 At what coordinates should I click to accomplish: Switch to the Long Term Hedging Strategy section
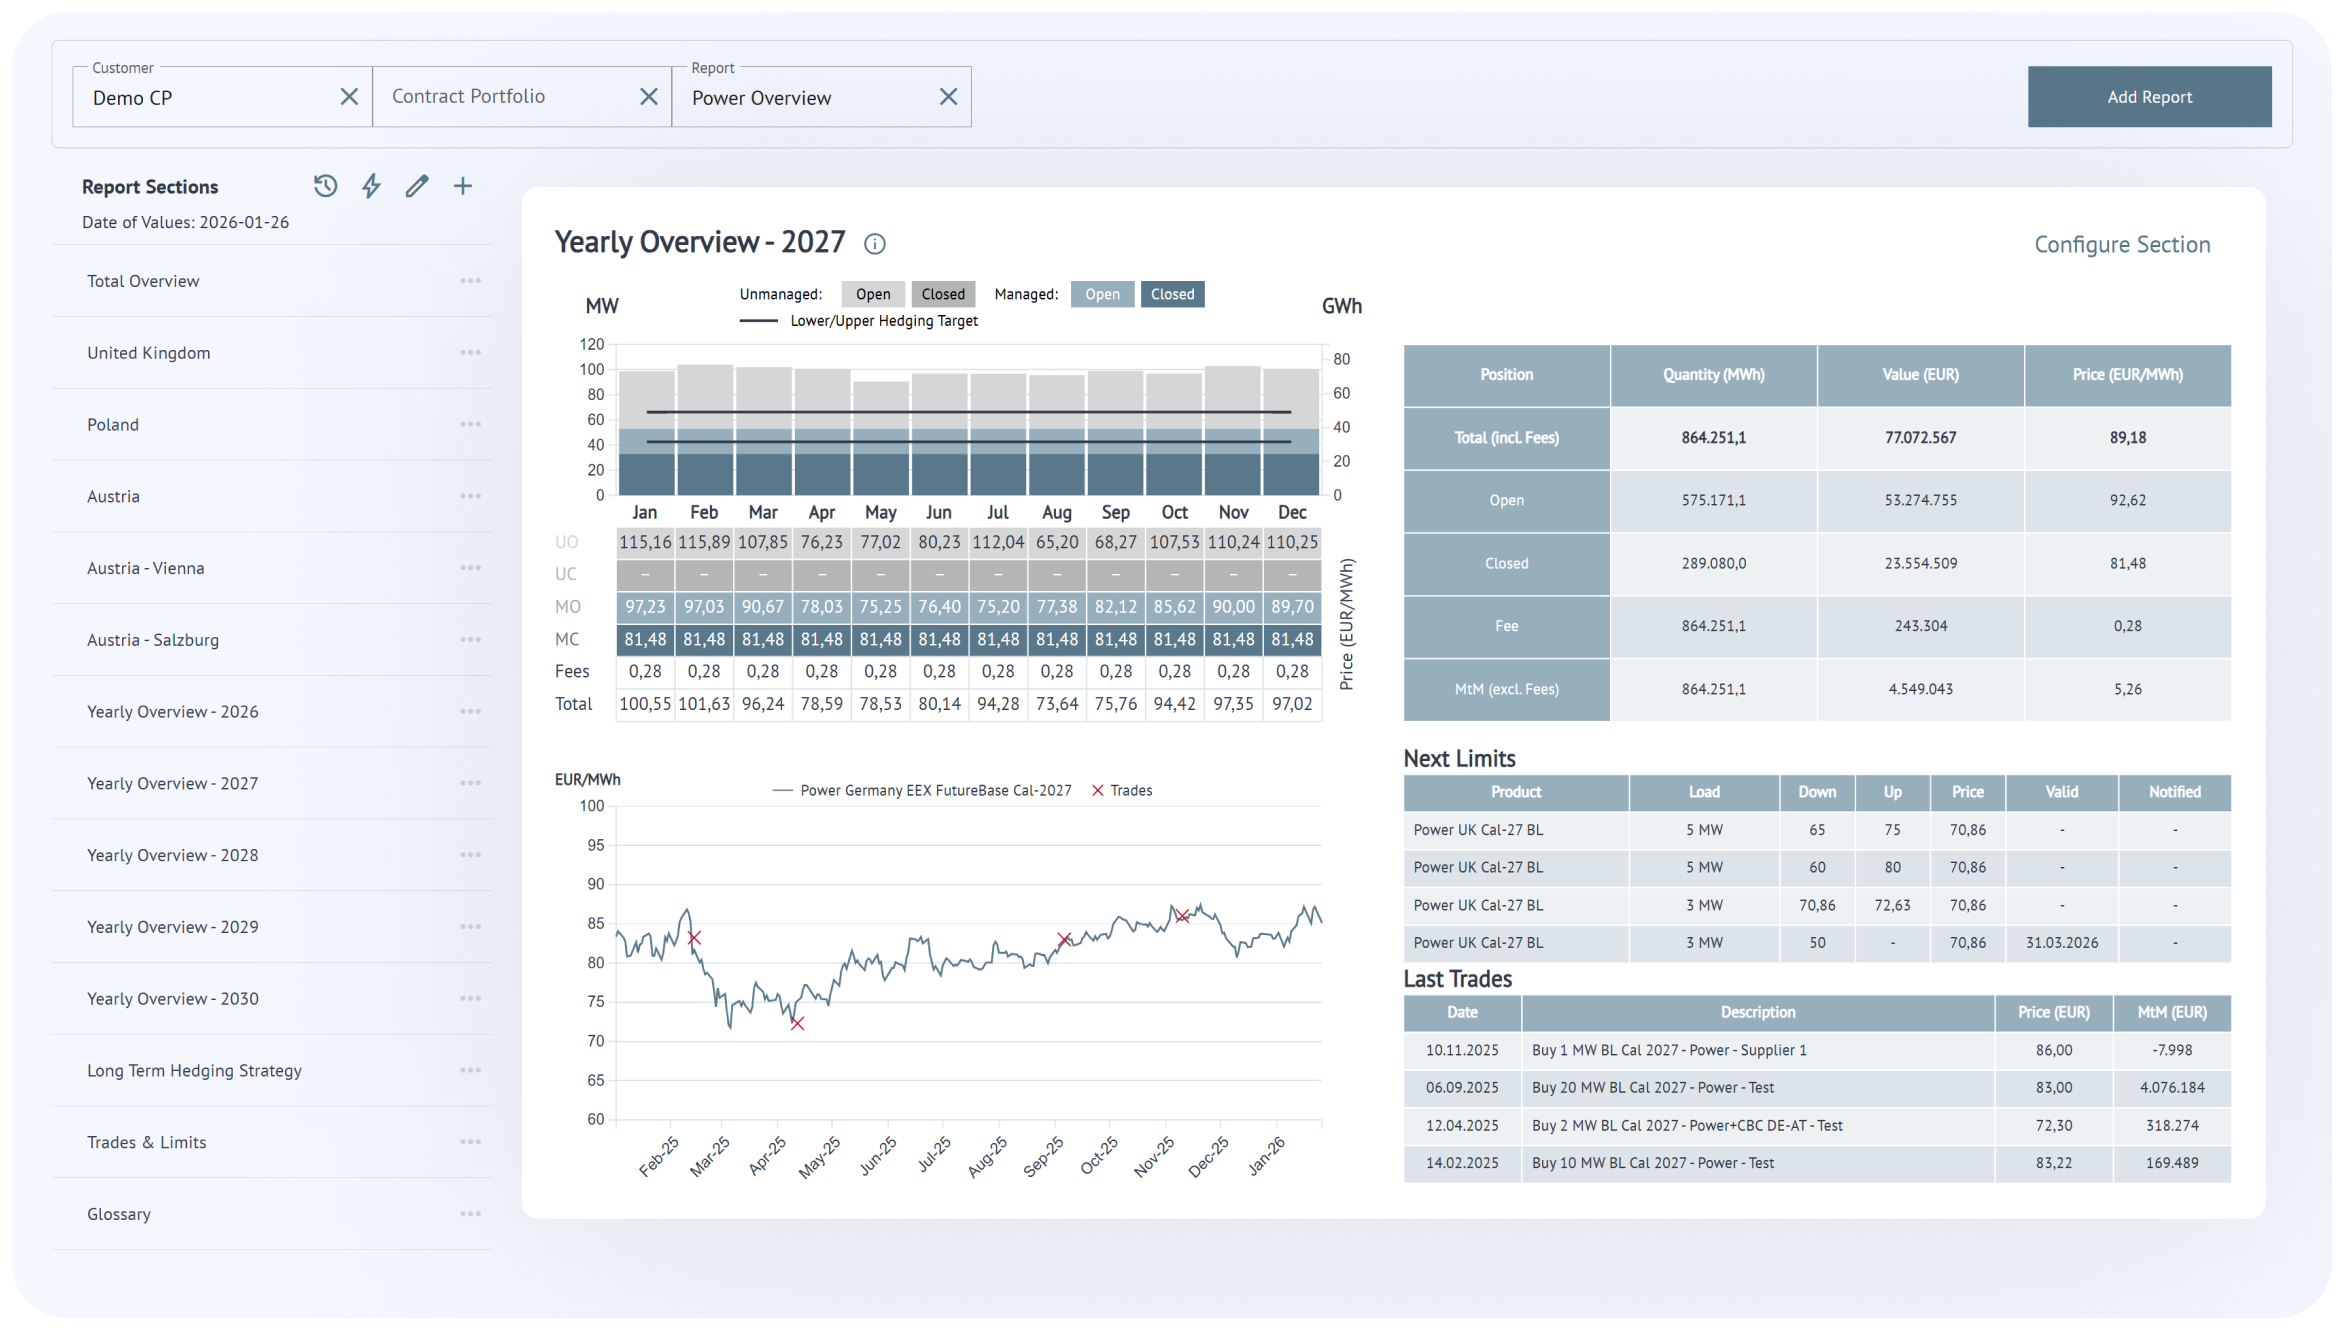[x=195, y=1070]
